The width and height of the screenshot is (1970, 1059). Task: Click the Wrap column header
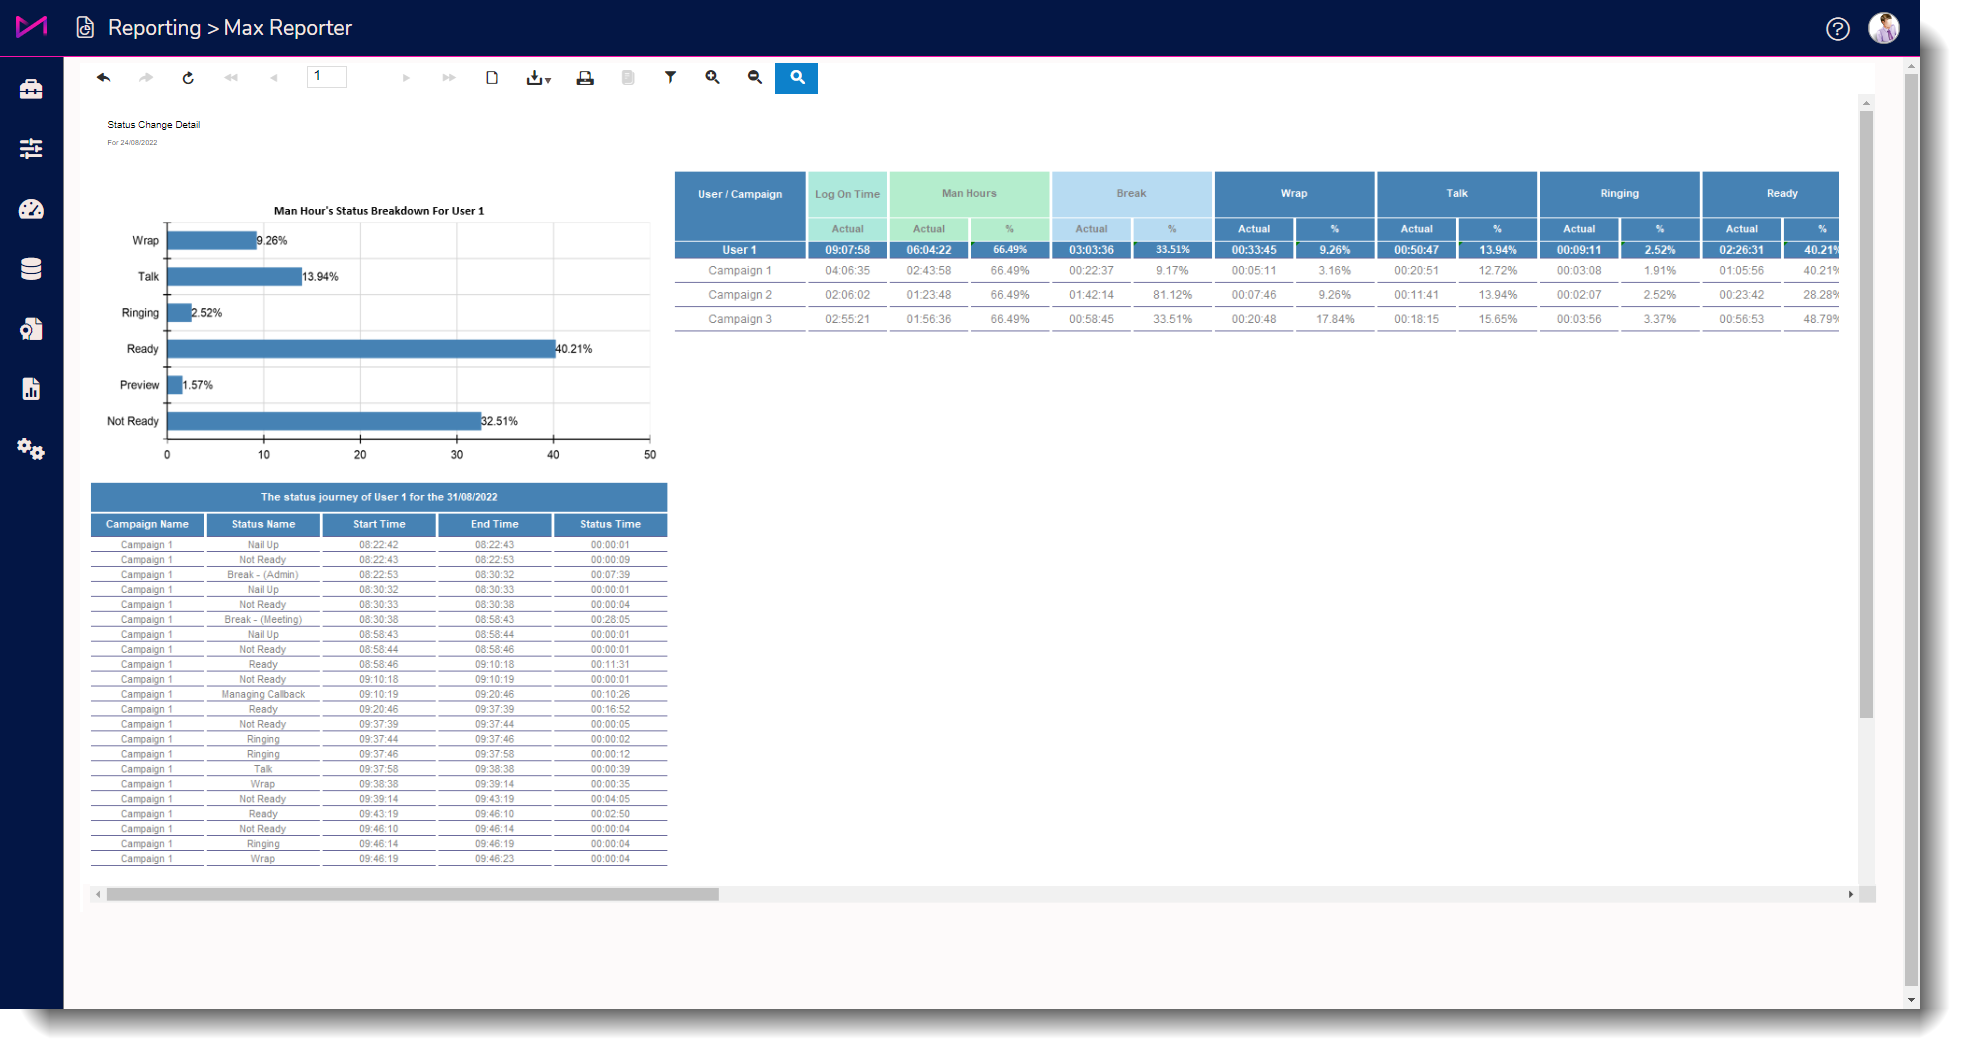coord(1294,194)
